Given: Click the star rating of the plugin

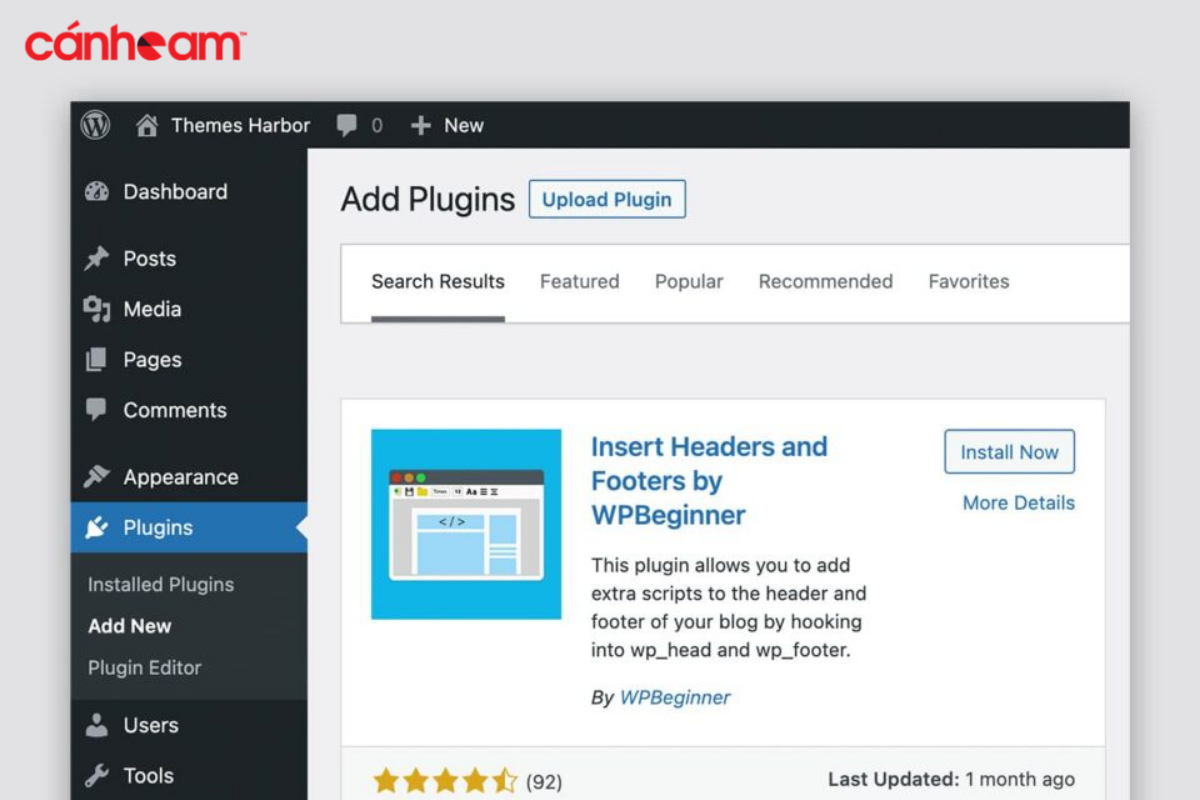Looking at the screenshot, I should pos(446,781).
